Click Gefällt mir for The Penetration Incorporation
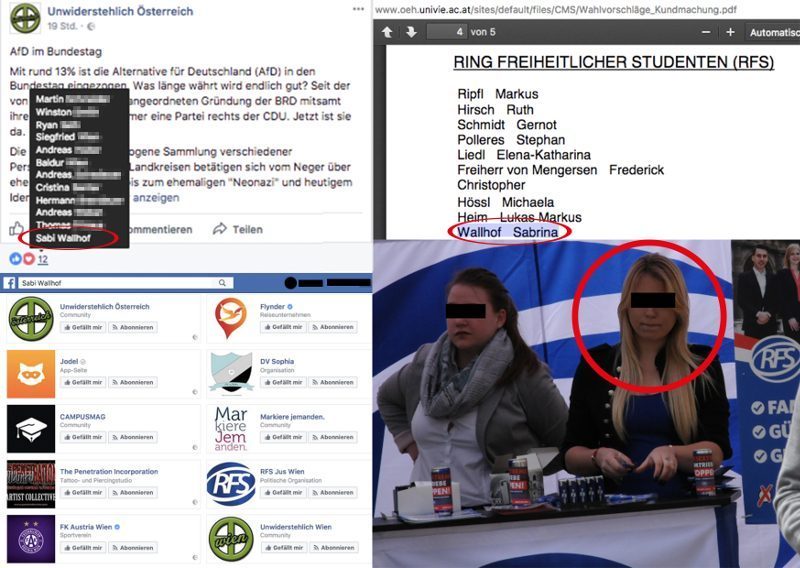Image resolution: width=800 pixels, height=568 pixels. coord(83,492)
